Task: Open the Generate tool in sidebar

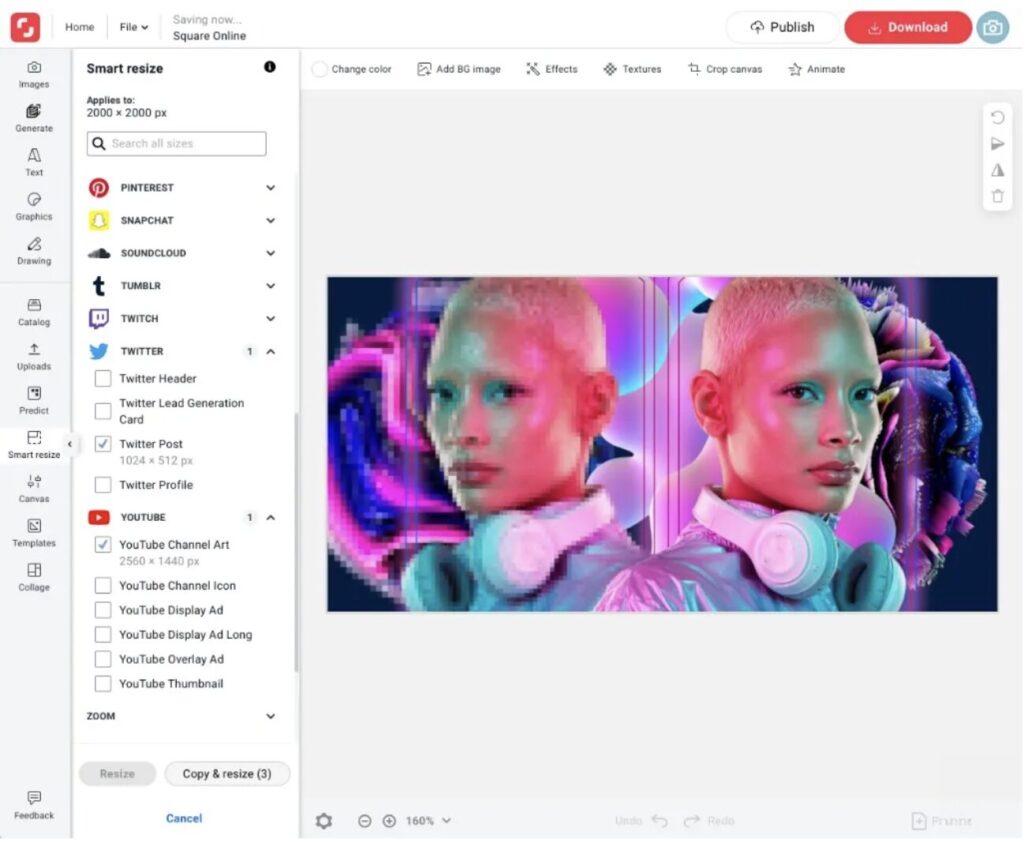Action: [34, 118]
